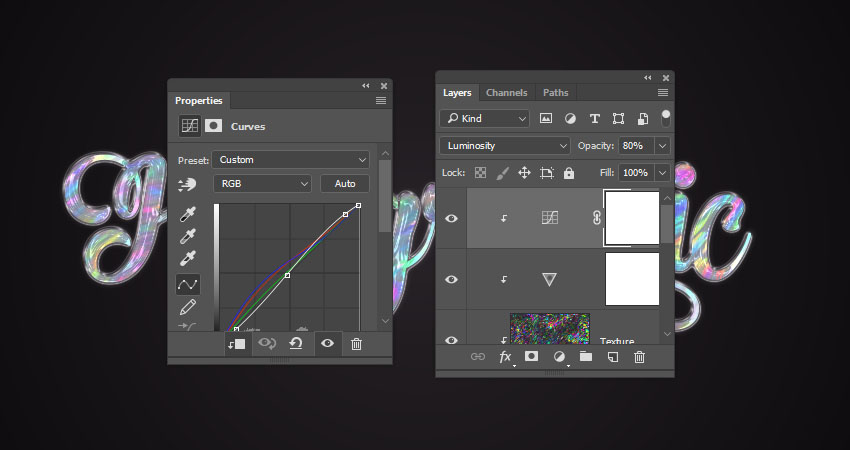This screenshot has height=450, width=850.
Task: Click the Auto button in Curves
Action: 345,184
